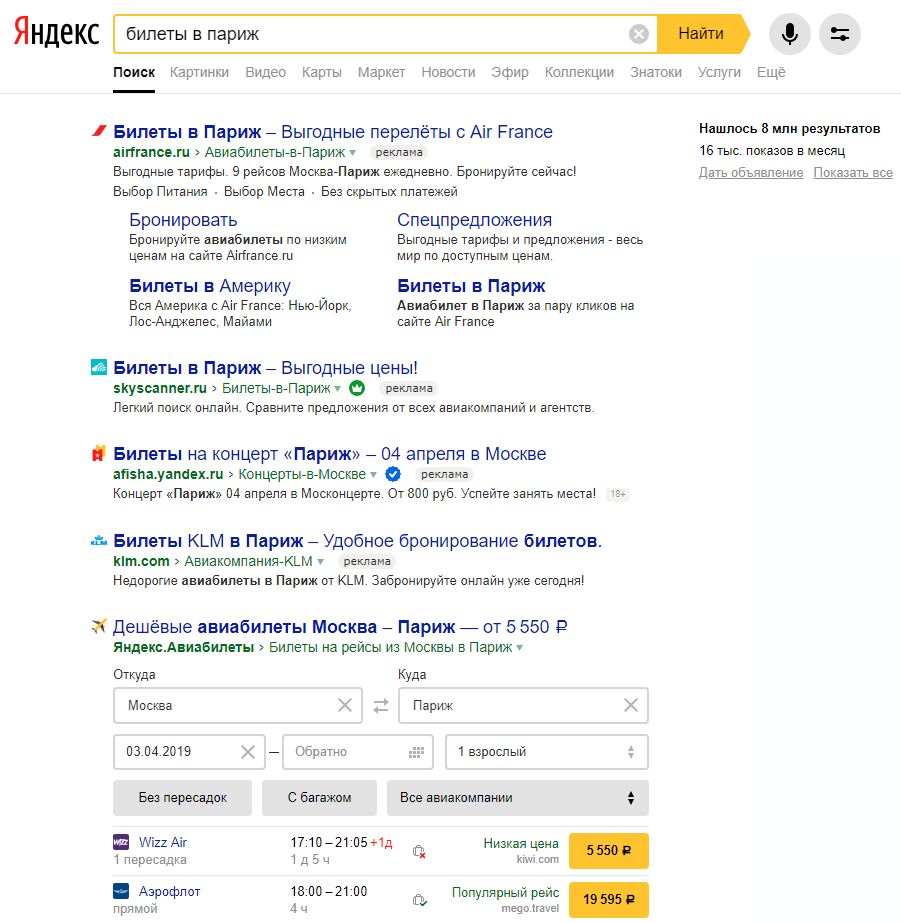Open the KLM tickets result title
Viewport: 901px width, 923px height.
pyautogui.click(x=358, y=540)
